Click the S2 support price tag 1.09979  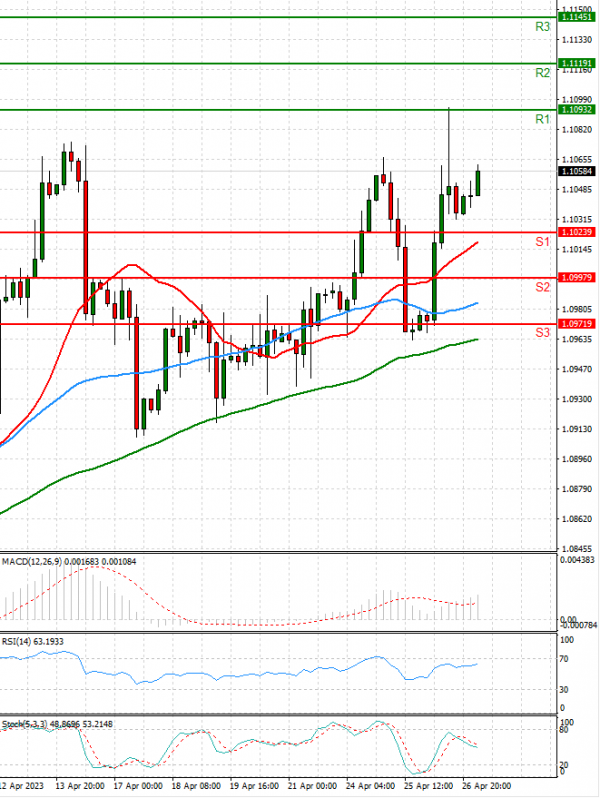tap(576, 278)
